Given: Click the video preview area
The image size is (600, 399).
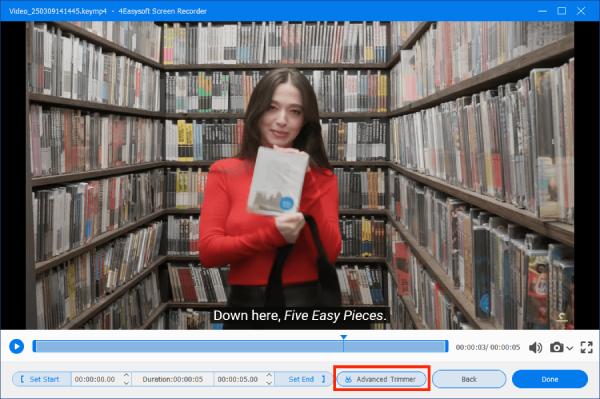Looking at the screenshot, I should point(300,176).
